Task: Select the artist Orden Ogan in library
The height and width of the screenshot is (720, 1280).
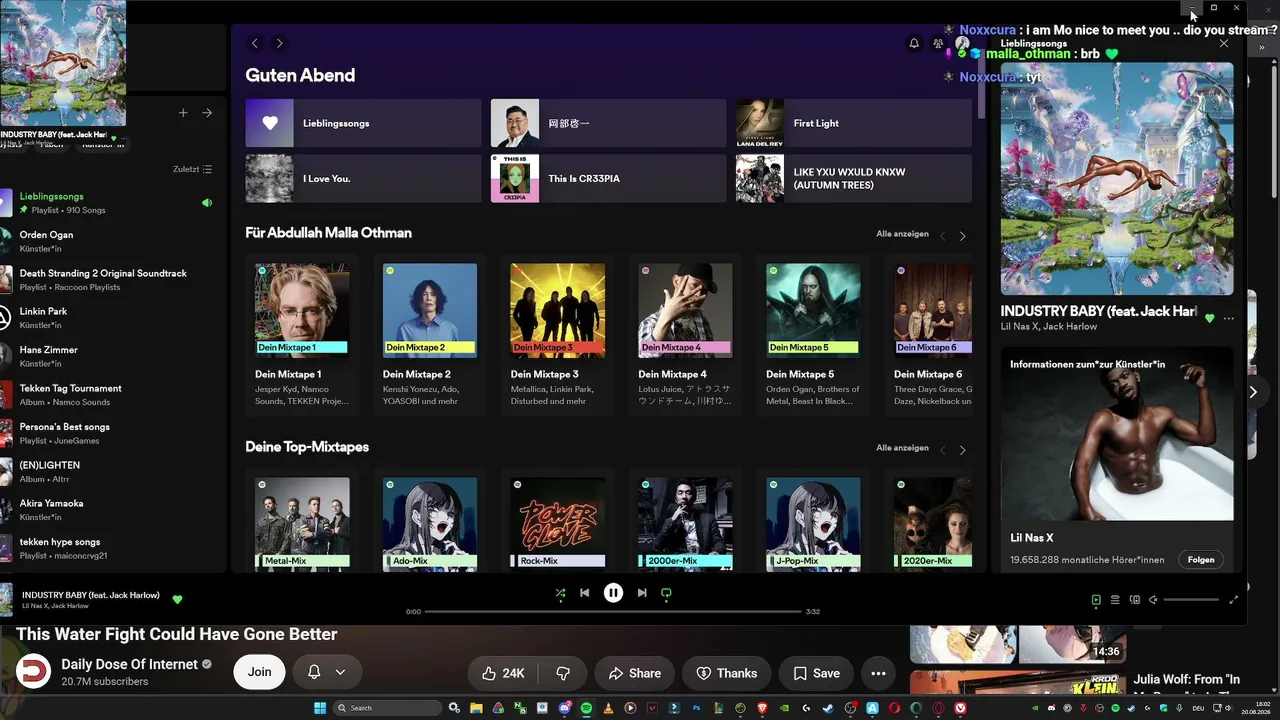Action: pyautogui.click(x=107, y=241)
